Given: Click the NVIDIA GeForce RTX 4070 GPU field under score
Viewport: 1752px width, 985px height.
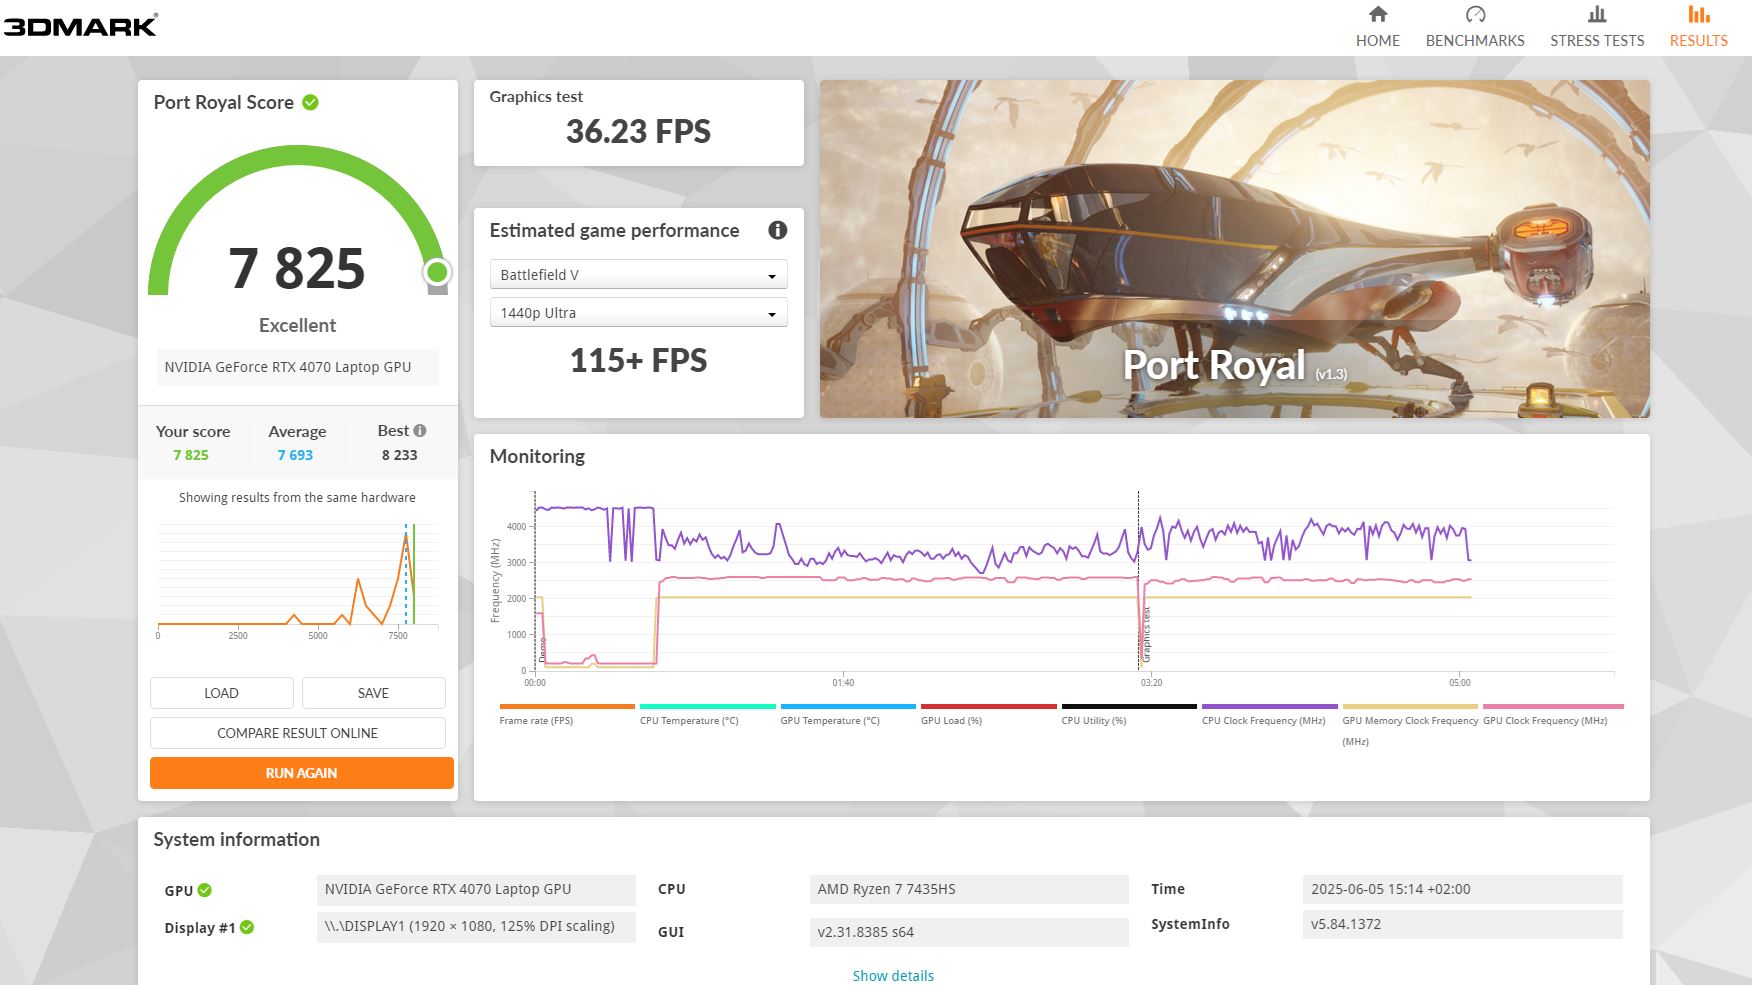Looking at the screenshot, I should (x=297, y=367).
